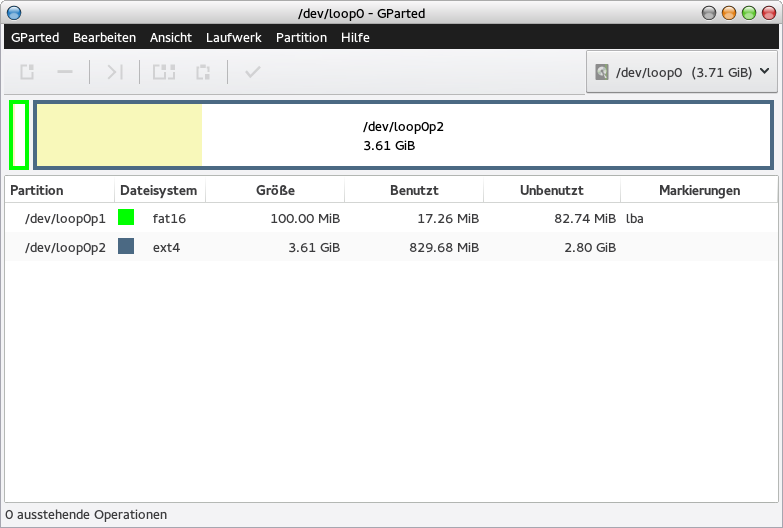Click the 17.26 MiB used value
Viewport: 783px width, 528px height.
click(x=448, y=218)
